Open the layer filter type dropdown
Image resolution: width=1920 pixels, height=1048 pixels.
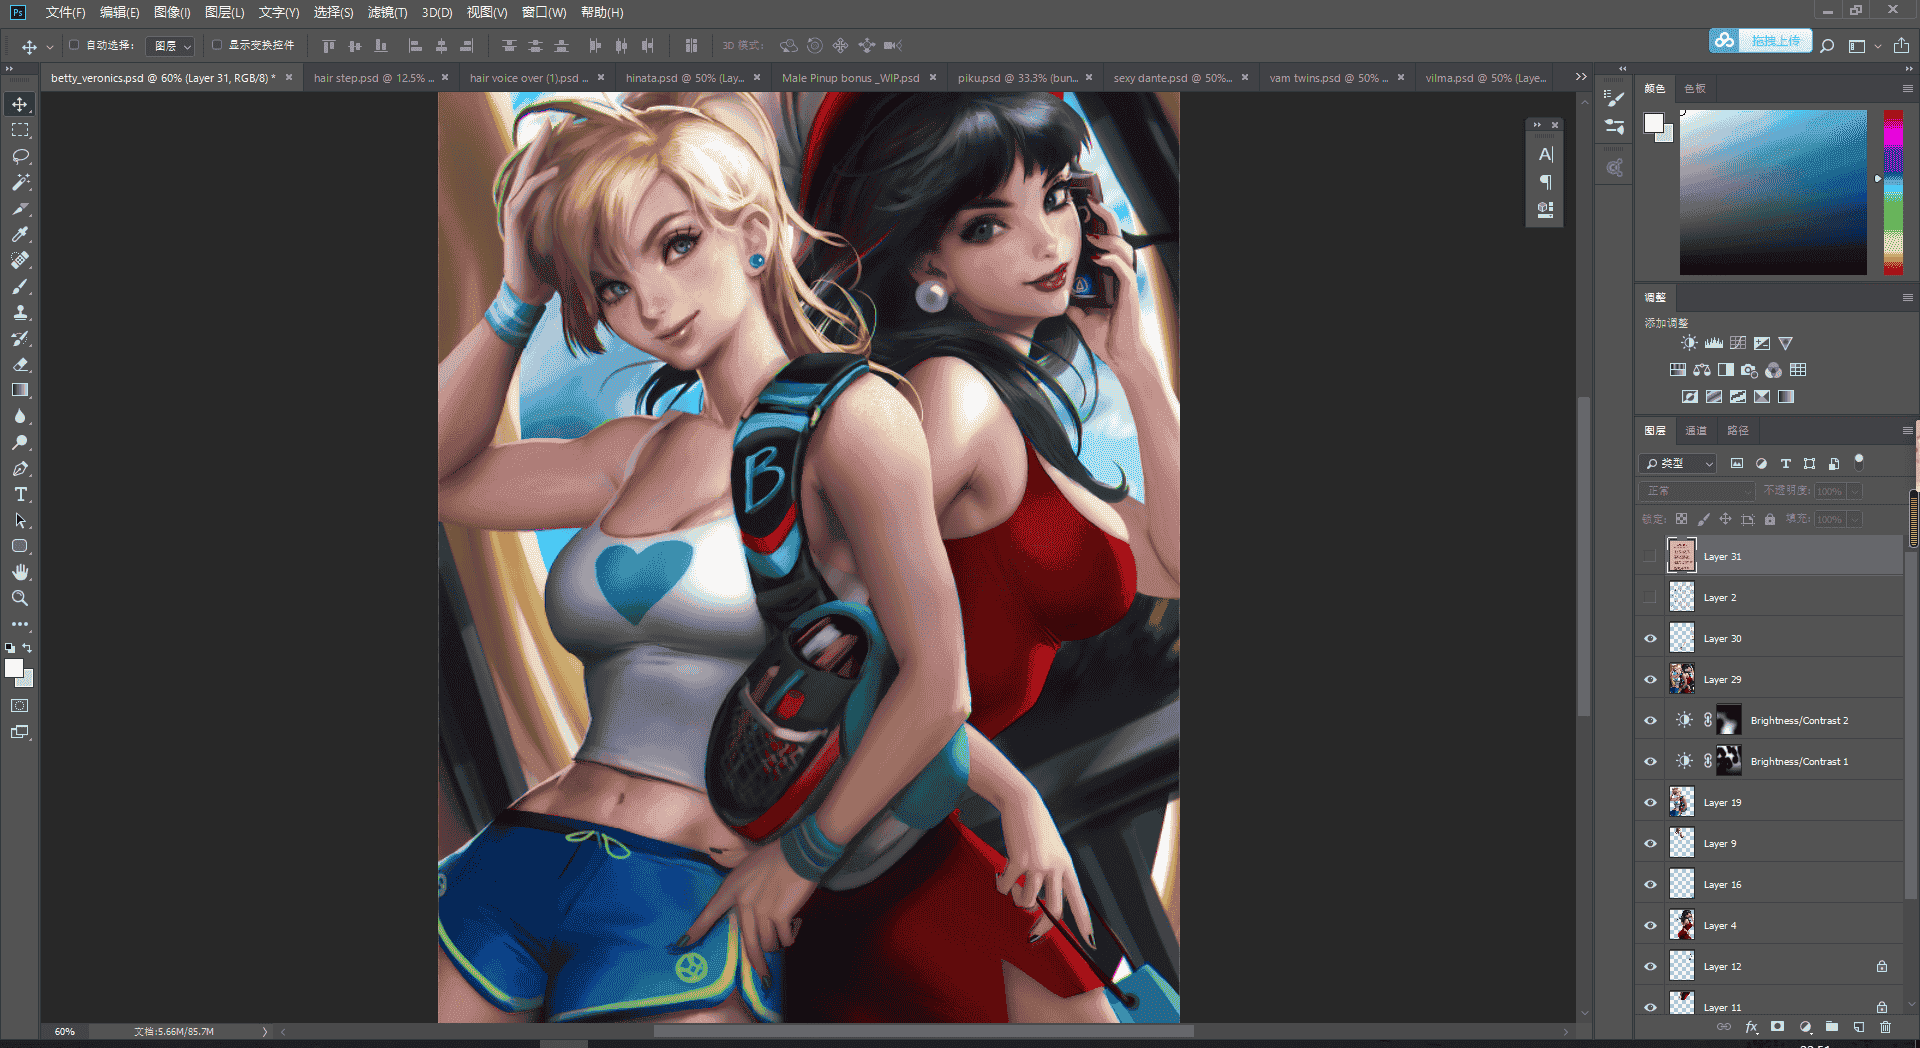coord(1677,463)
